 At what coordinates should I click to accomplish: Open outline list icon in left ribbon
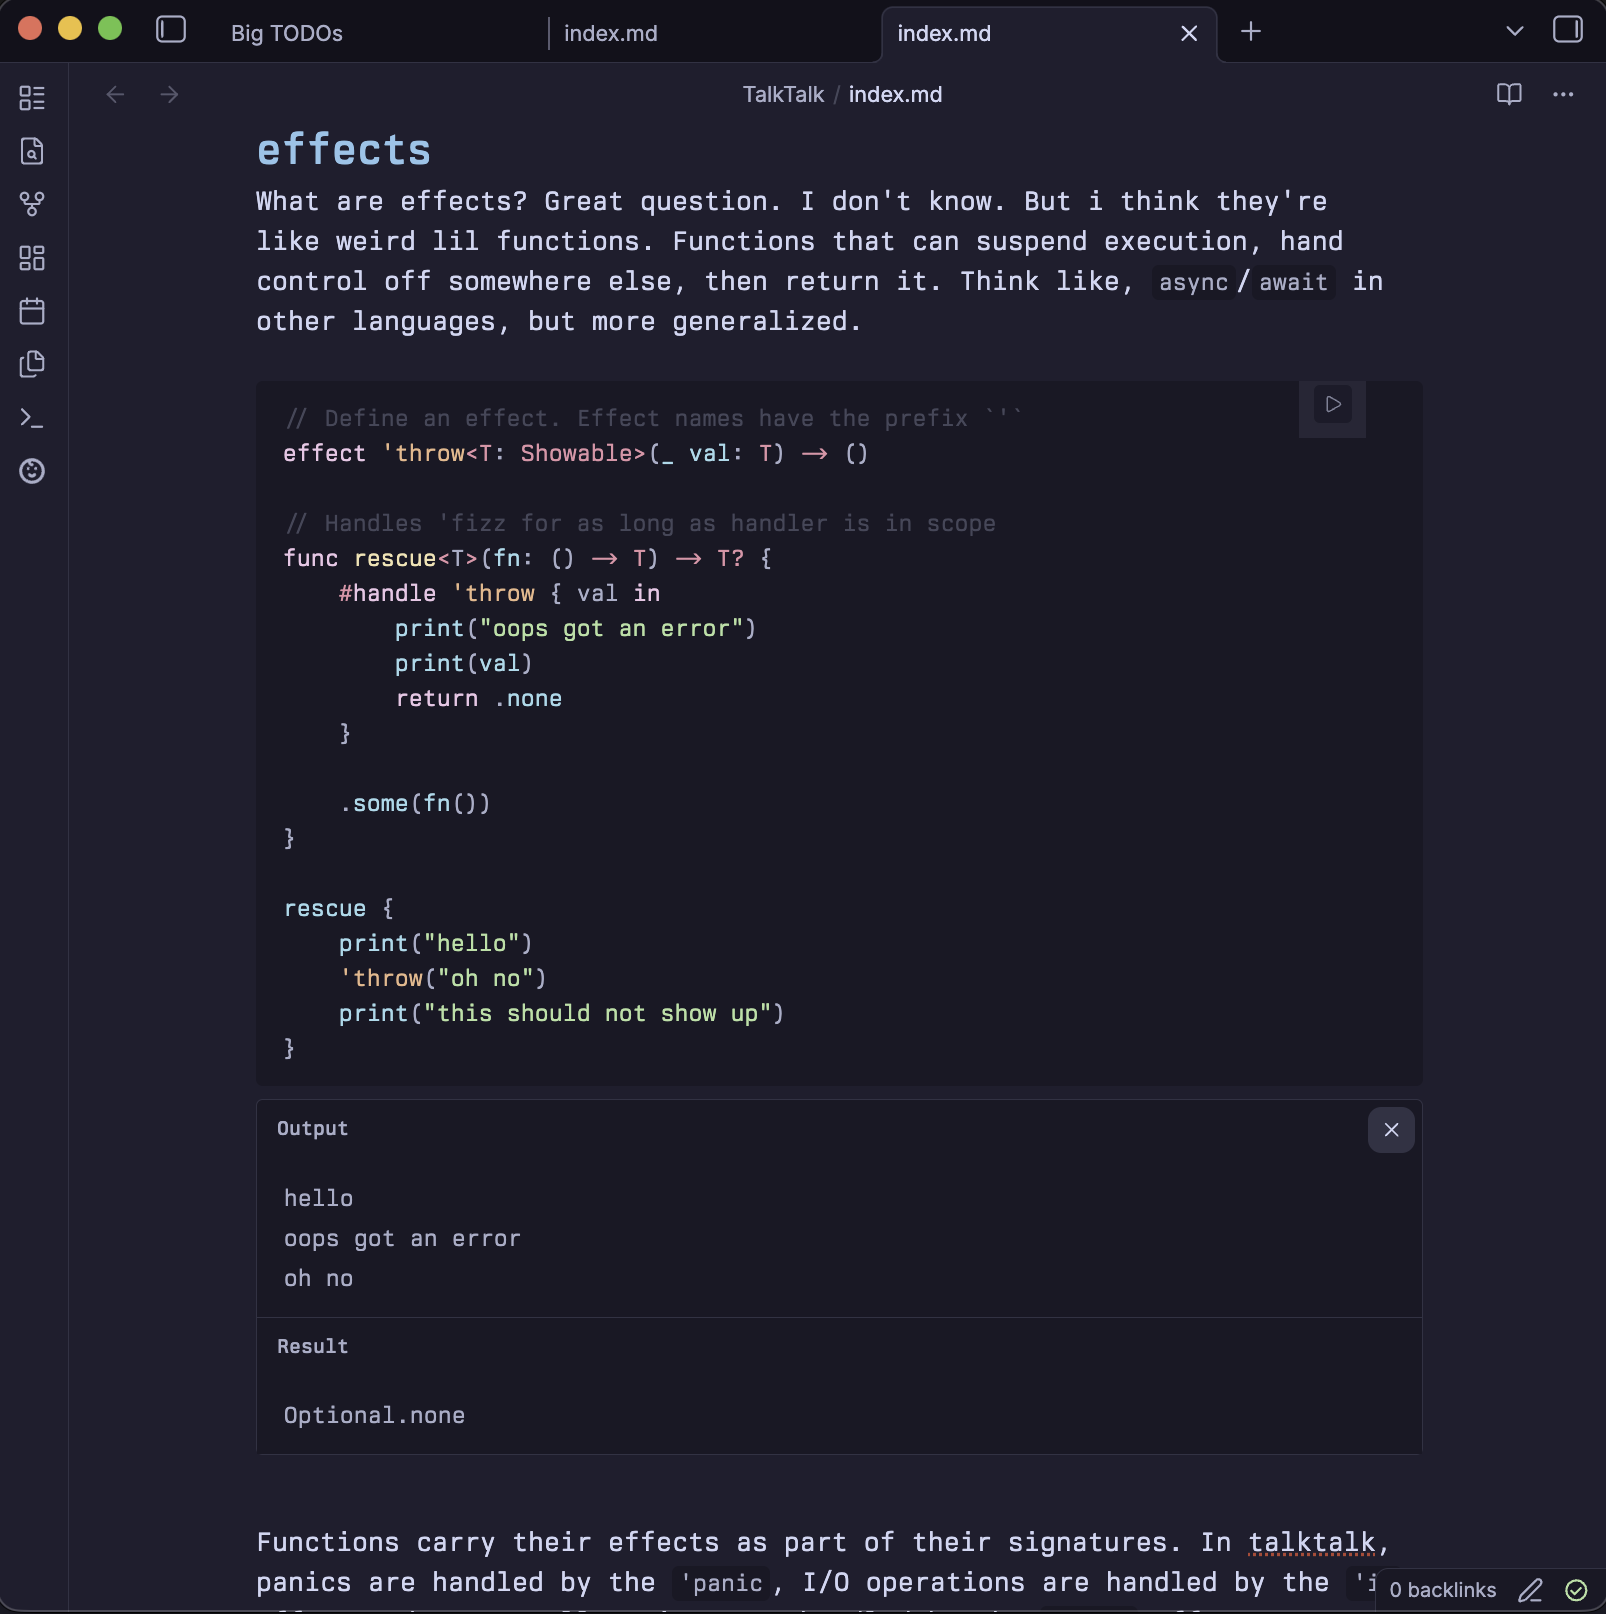coord(32,98)
